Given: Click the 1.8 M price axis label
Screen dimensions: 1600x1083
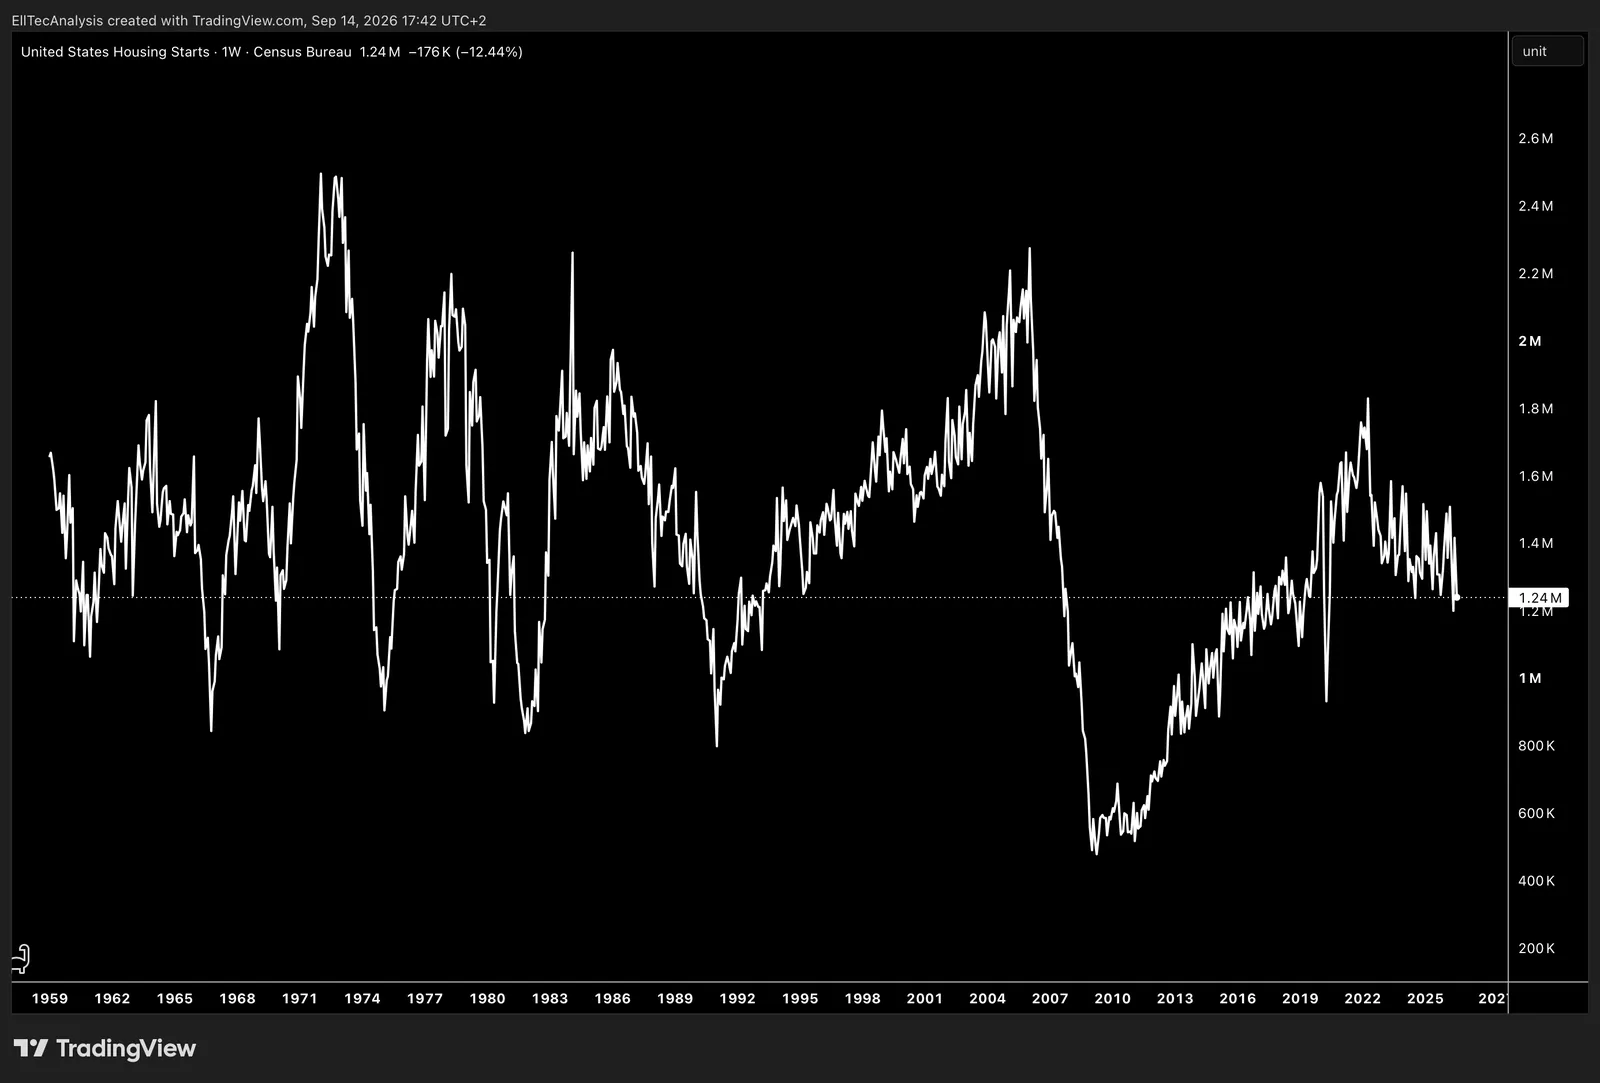Looking at the screenshot, I should (1536, 408).
